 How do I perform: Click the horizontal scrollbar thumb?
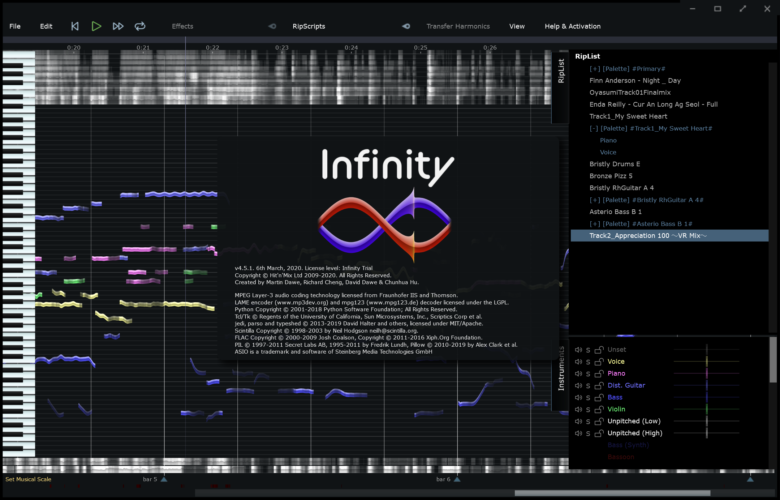click(x=612, y=494)
